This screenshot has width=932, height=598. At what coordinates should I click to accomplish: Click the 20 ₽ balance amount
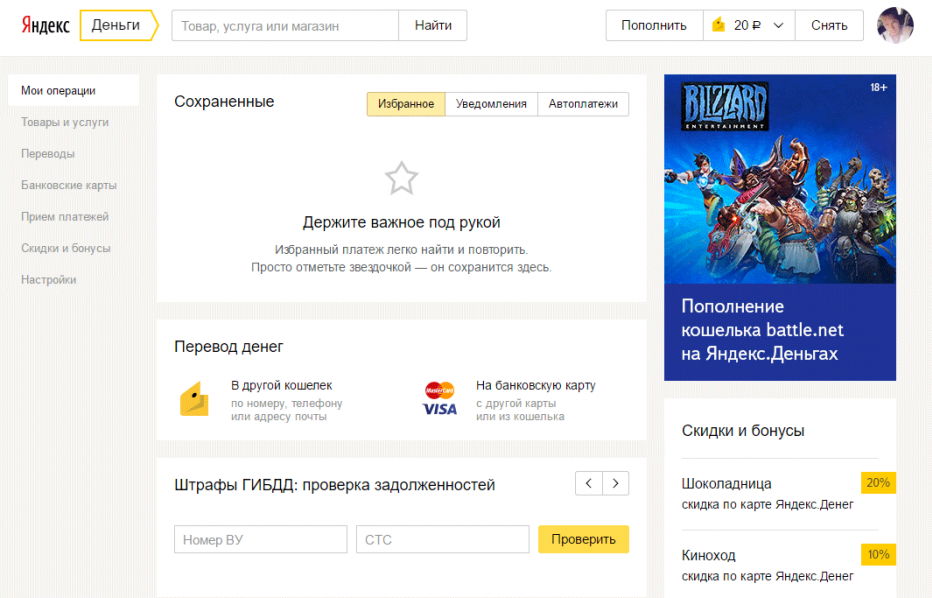[x=747, y=26]
